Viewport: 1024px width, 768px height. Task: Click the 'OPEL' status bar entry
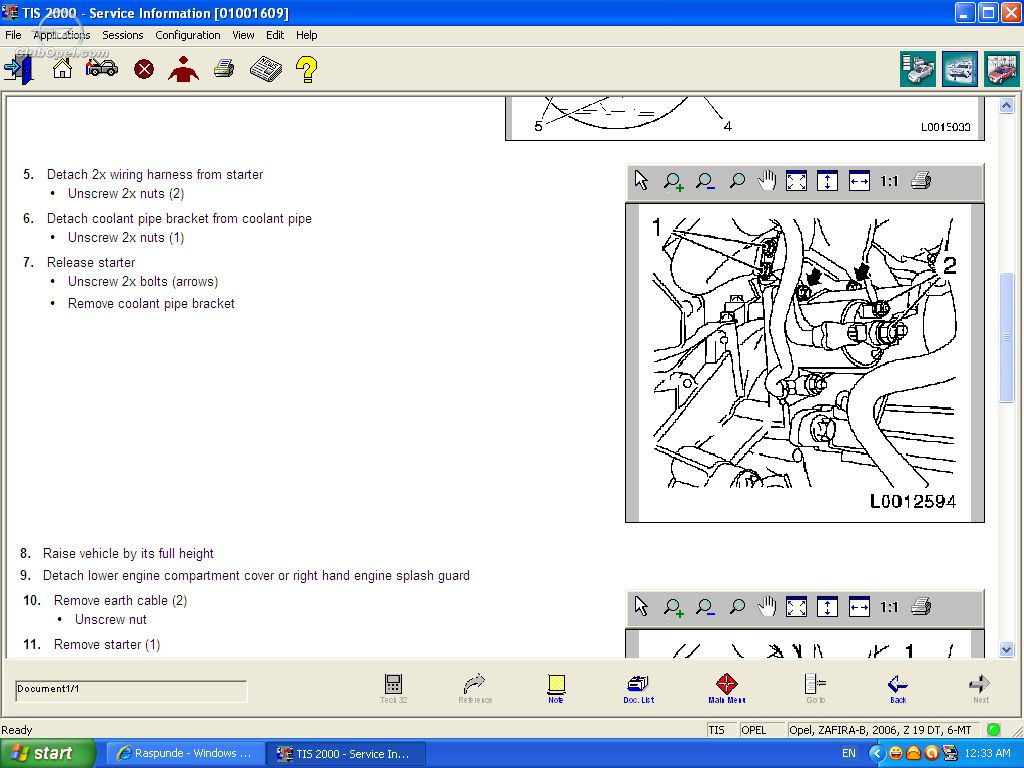tap(754, 729)
